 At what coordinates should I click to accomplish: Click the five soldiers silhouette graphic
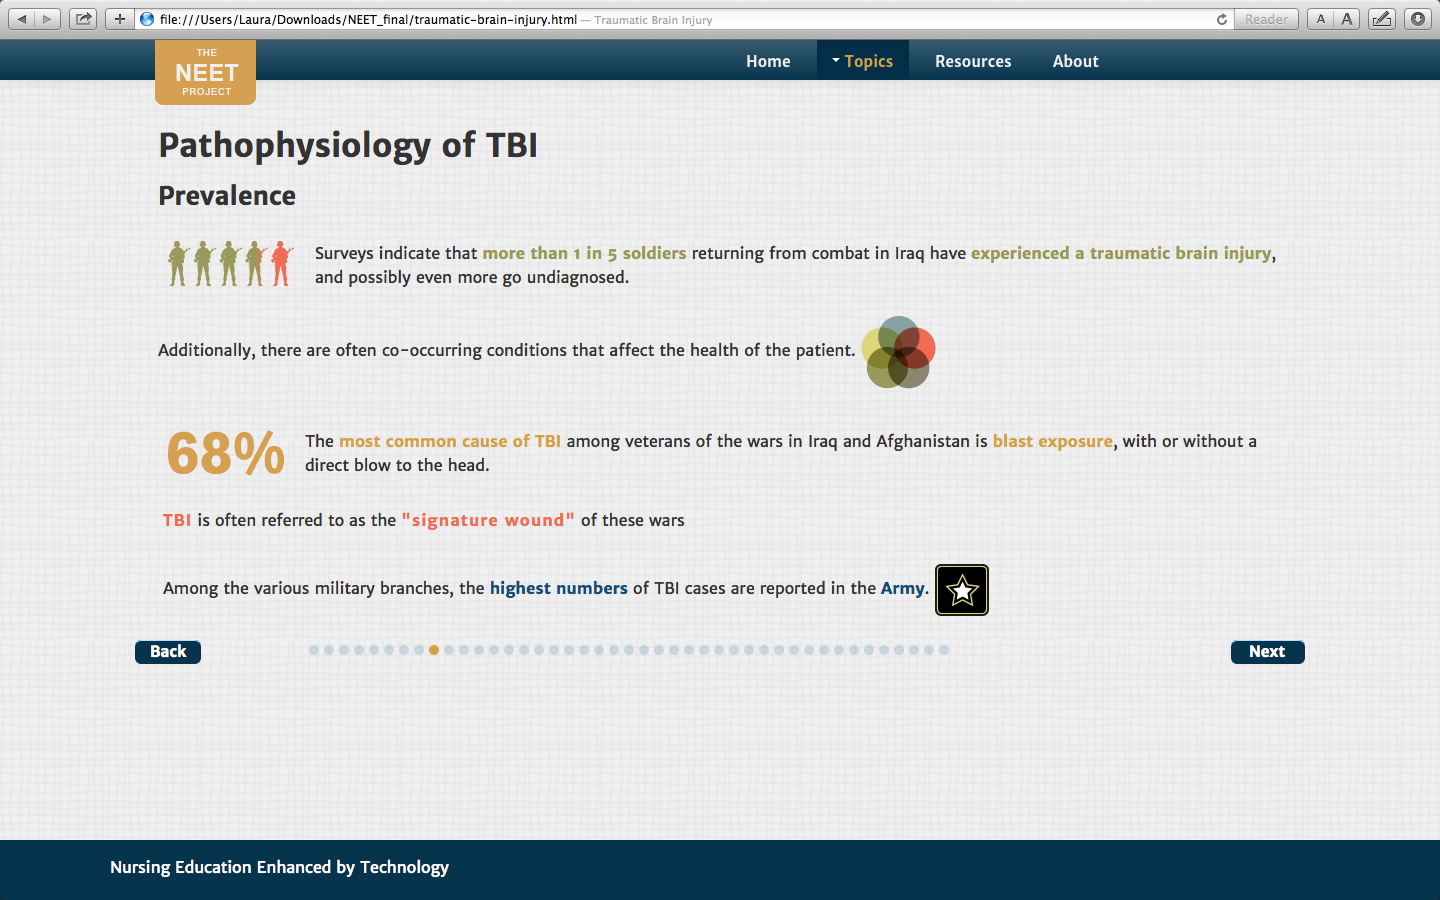[230, 264]
